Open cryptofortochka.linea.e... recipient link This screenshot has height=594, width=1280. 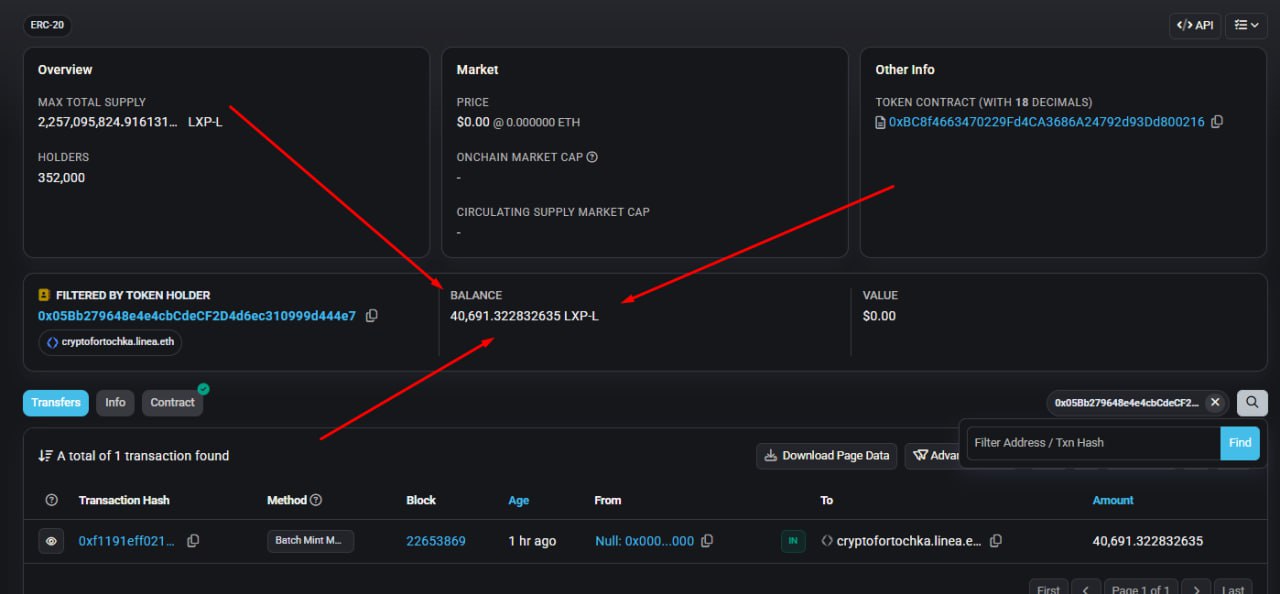pyautogui.click(x=909, y=541)
